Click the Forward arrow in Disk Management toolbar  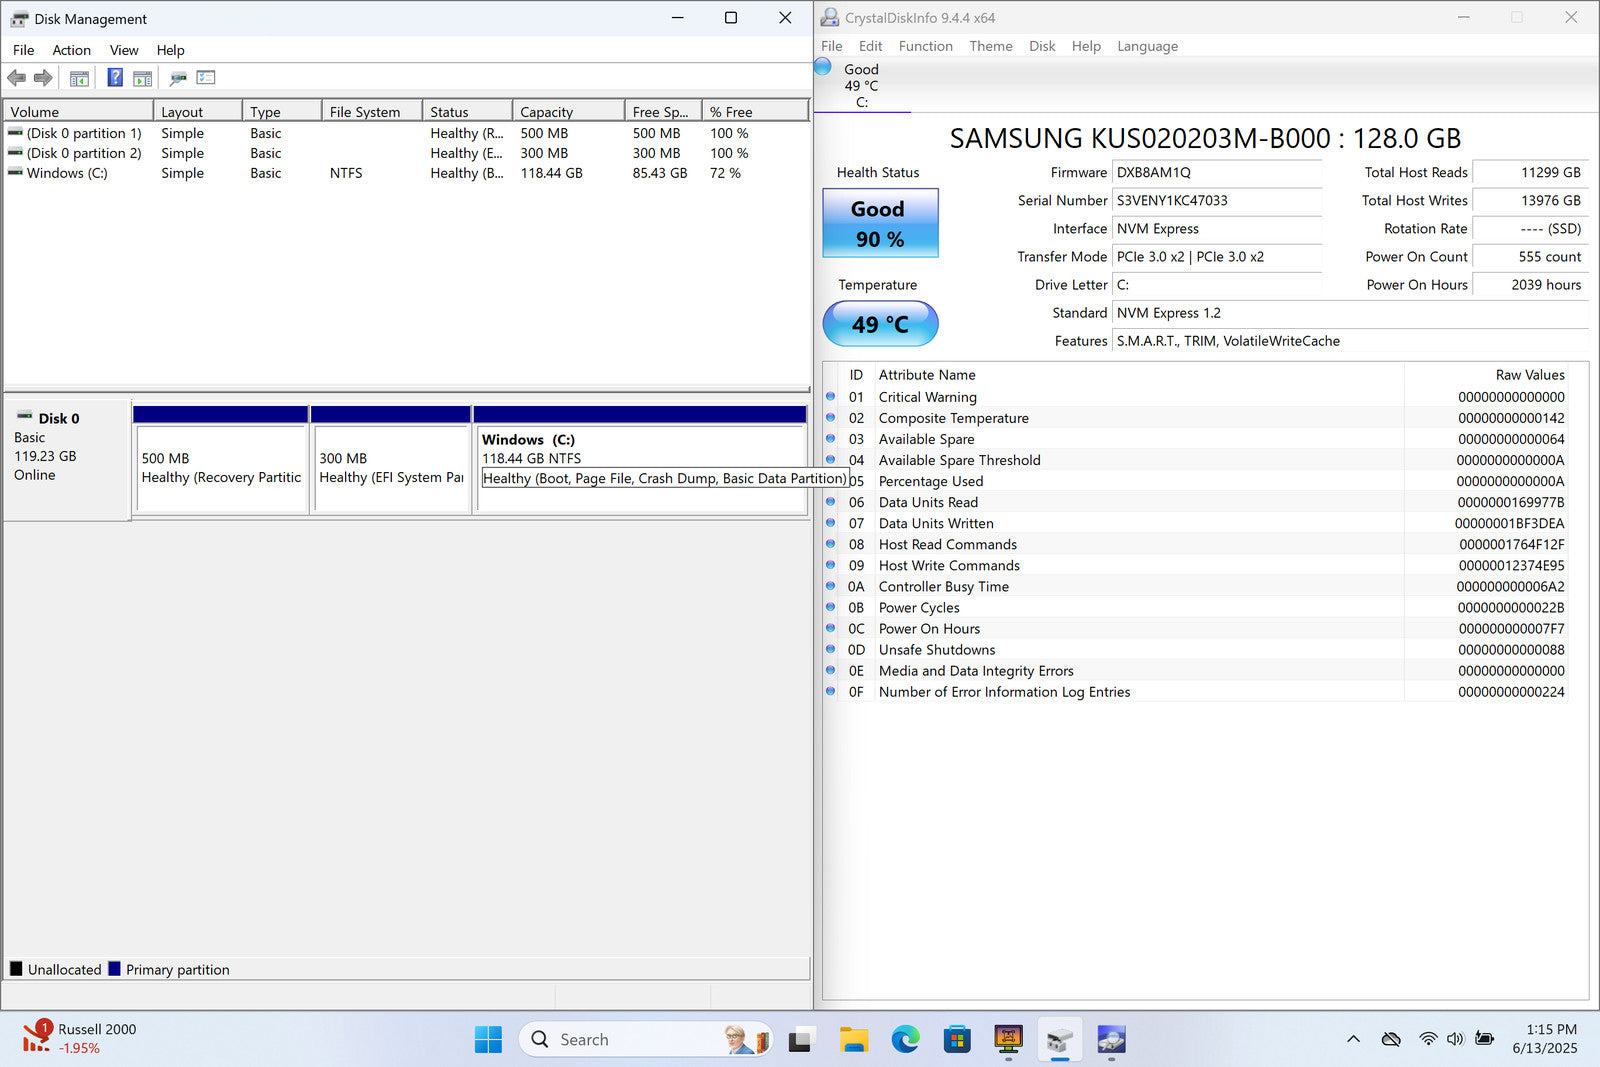43,78
